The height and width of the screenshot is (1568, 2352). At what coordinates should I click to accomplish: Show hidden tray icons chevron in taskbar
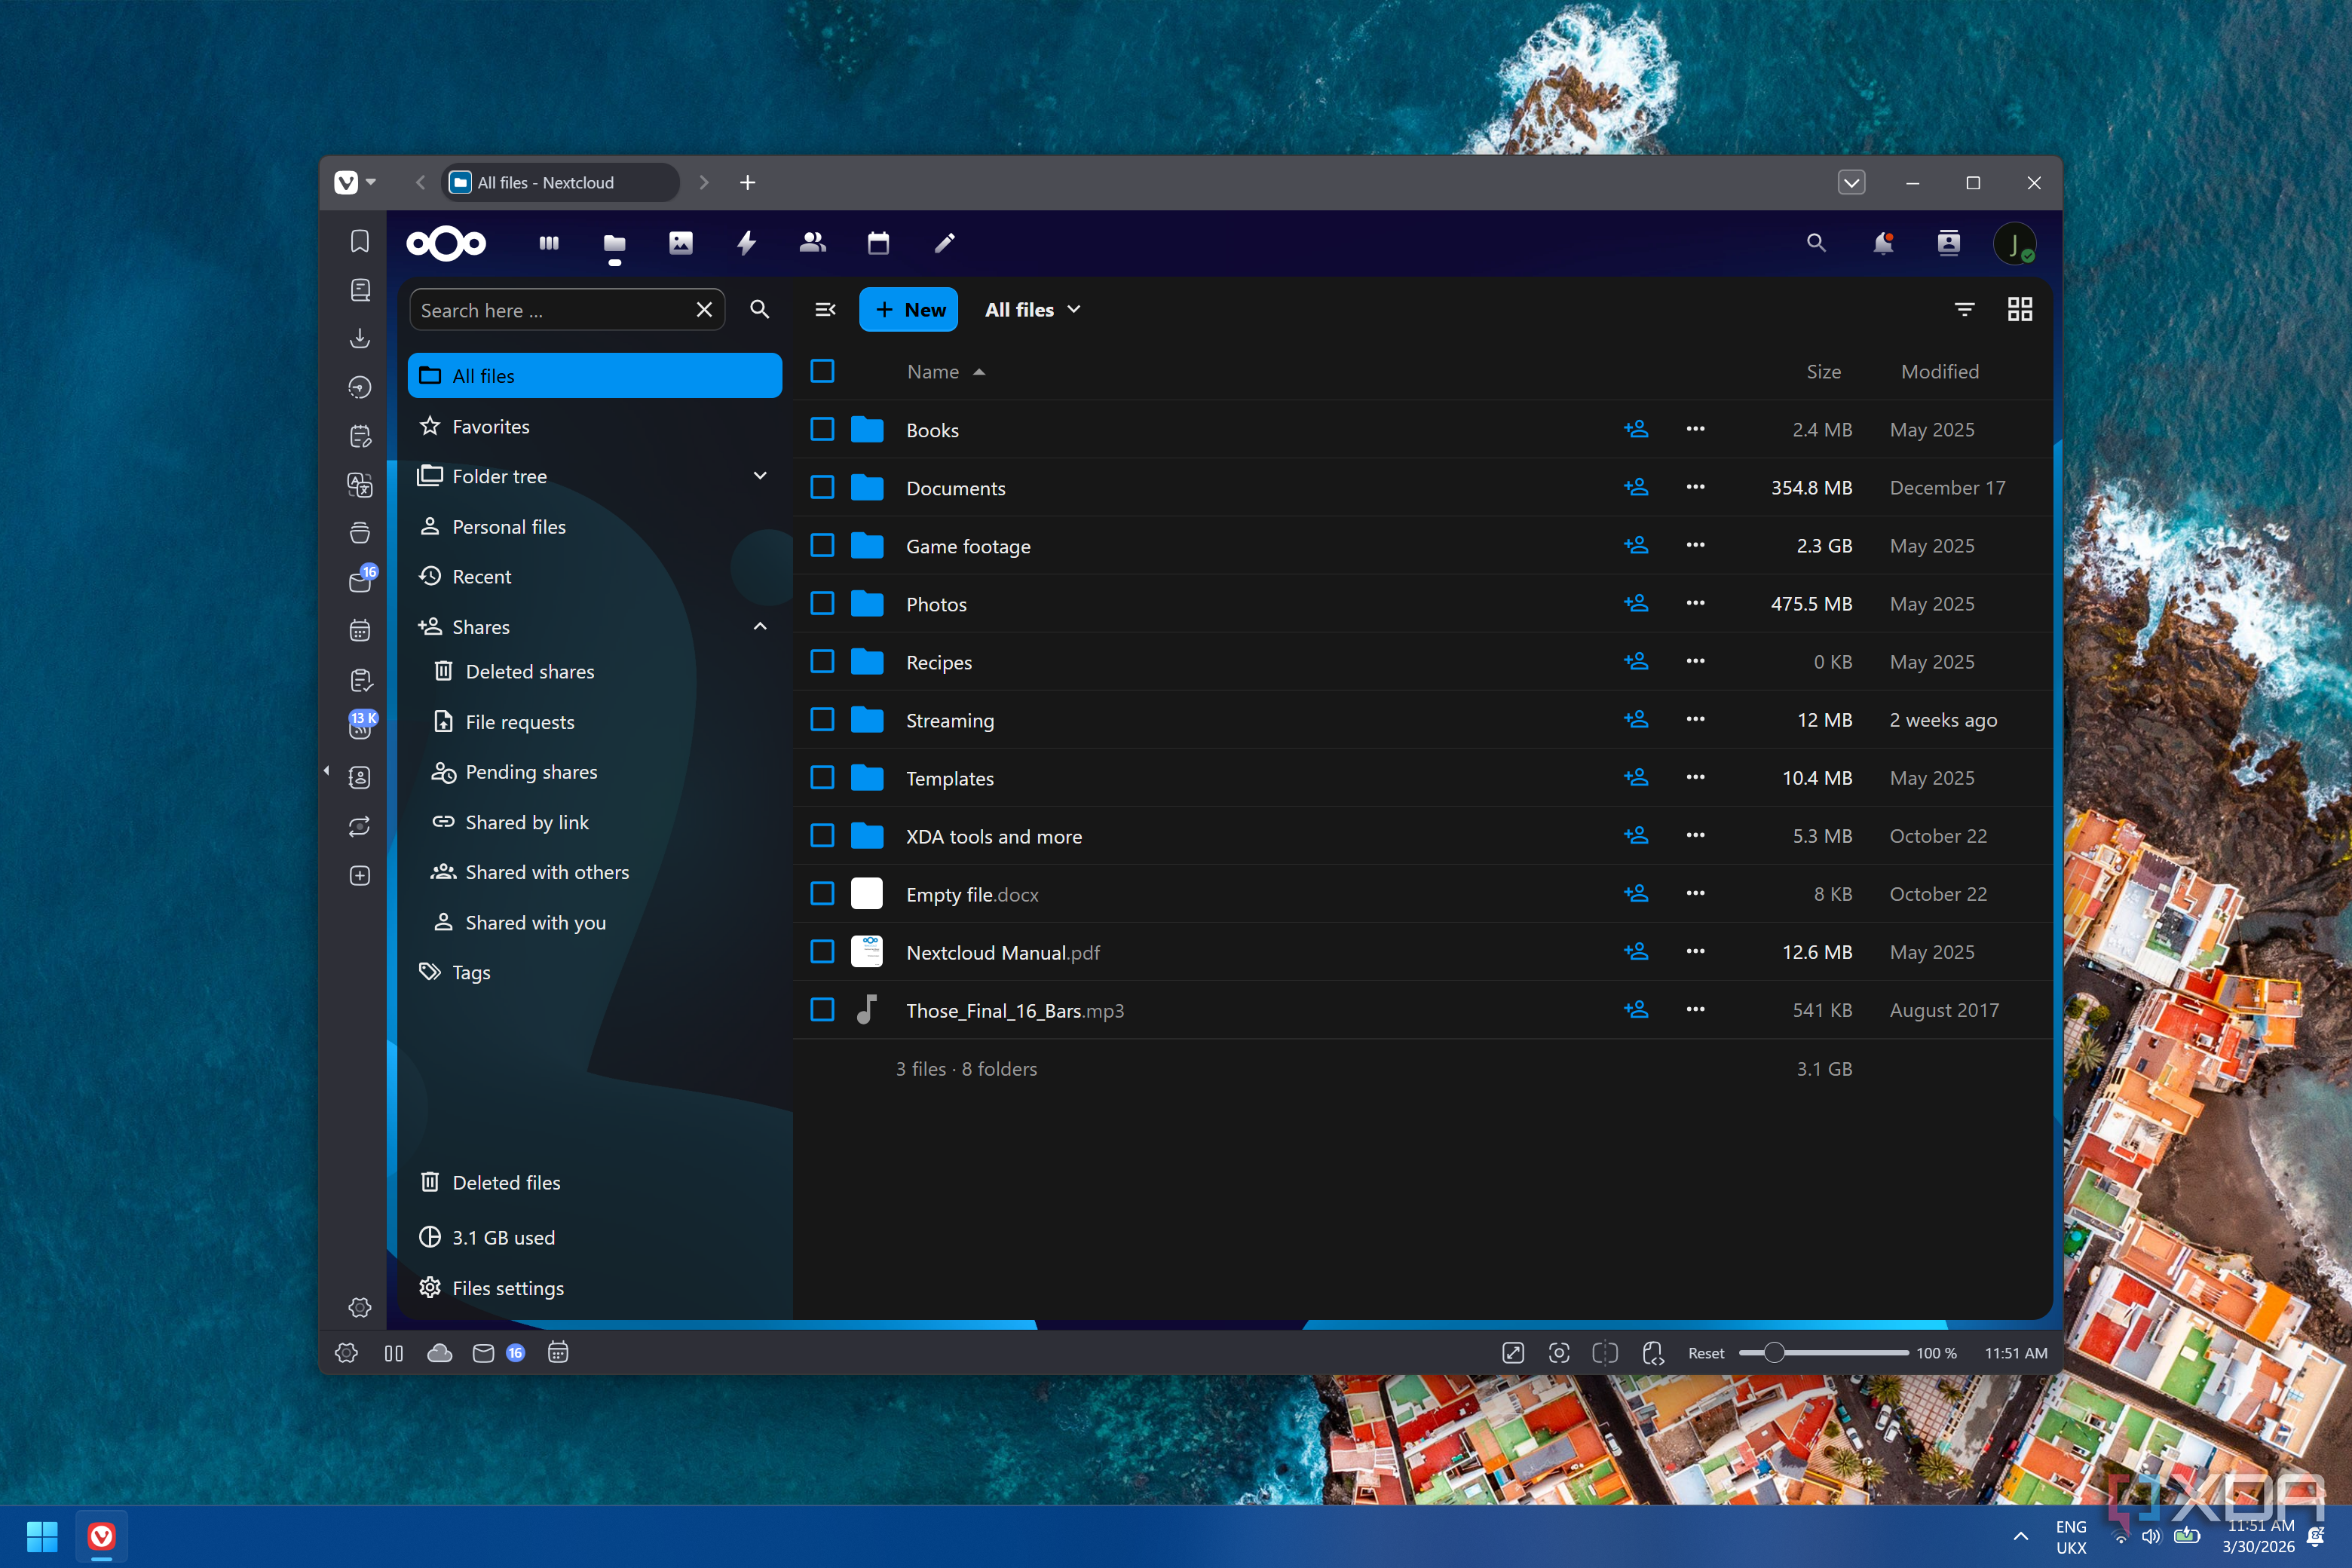coord(2020,1536)
